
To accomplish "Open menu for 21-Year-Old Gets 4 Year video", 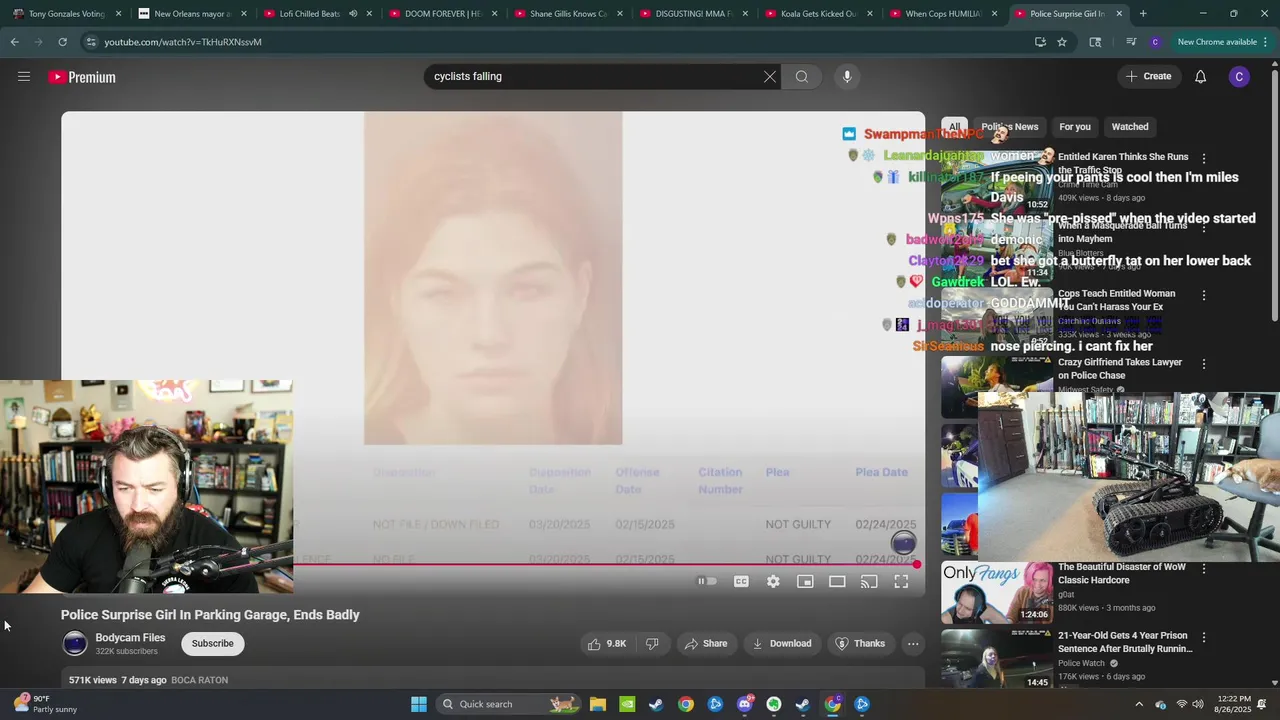I will (1204, 637).
